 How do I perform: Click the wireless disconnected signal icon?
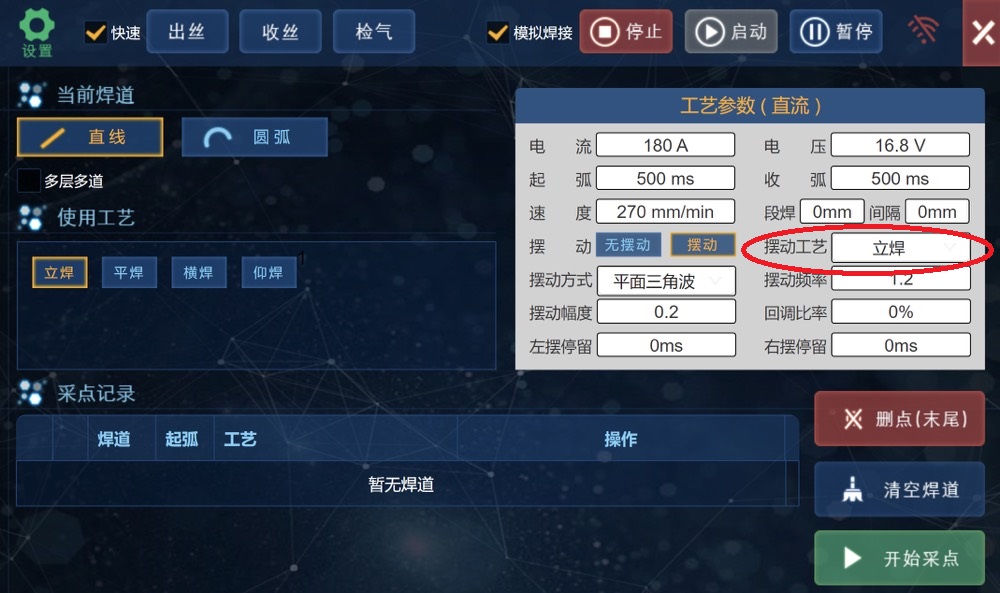[922, 30]
